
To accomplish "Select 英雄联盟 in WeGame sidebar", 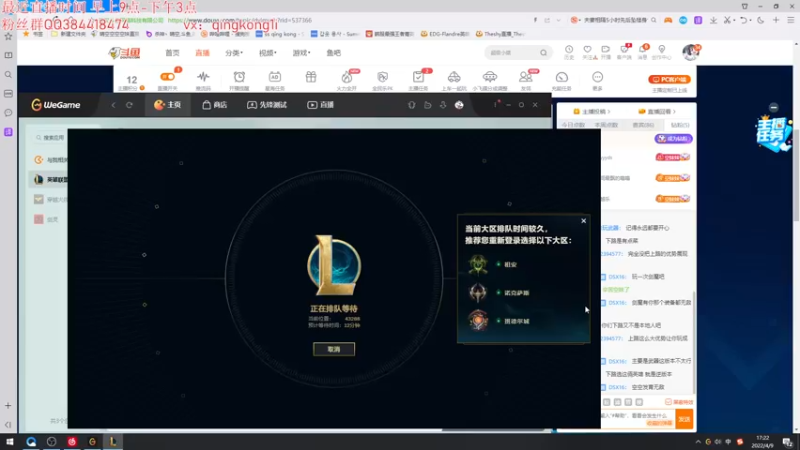I will click(49, 180).
